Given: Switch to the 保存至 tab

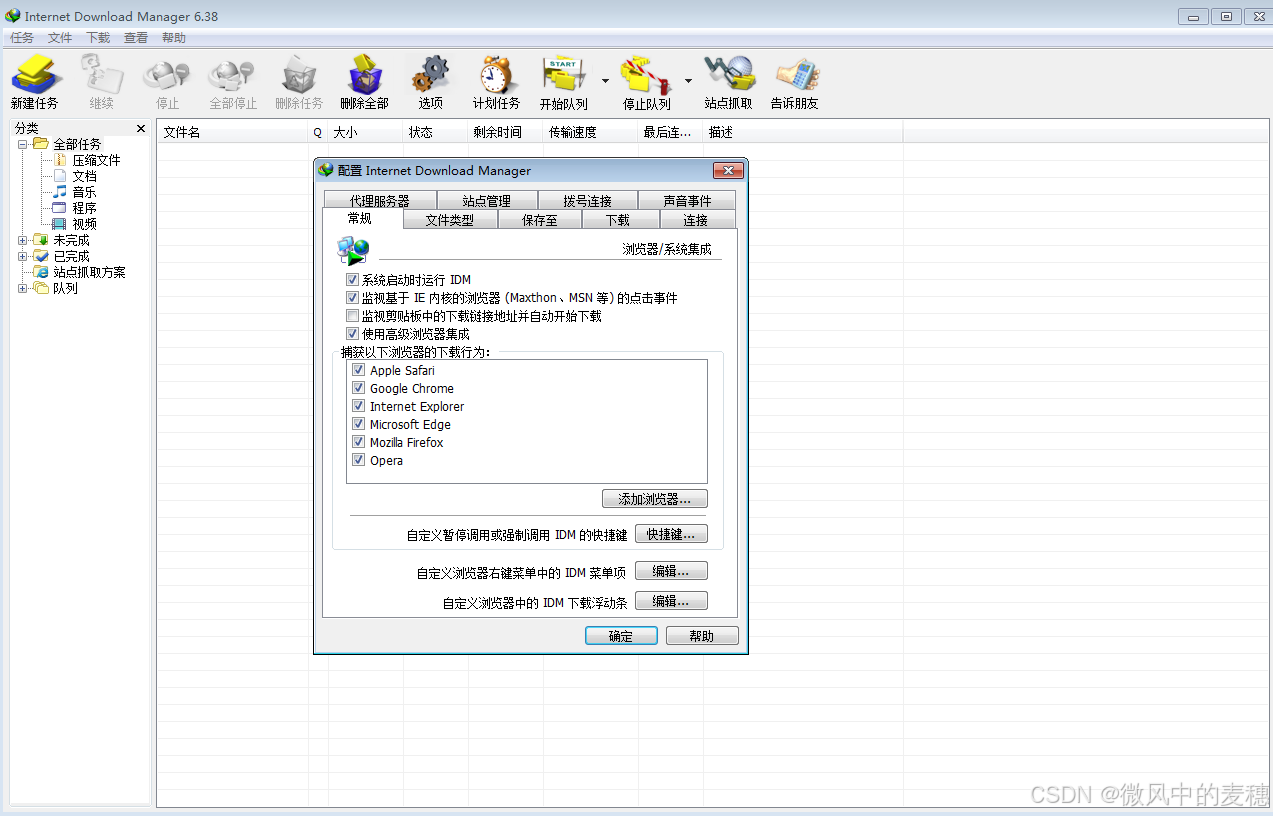Looking at the screenshot, I should pyautogui.click(x=539, y=220).
